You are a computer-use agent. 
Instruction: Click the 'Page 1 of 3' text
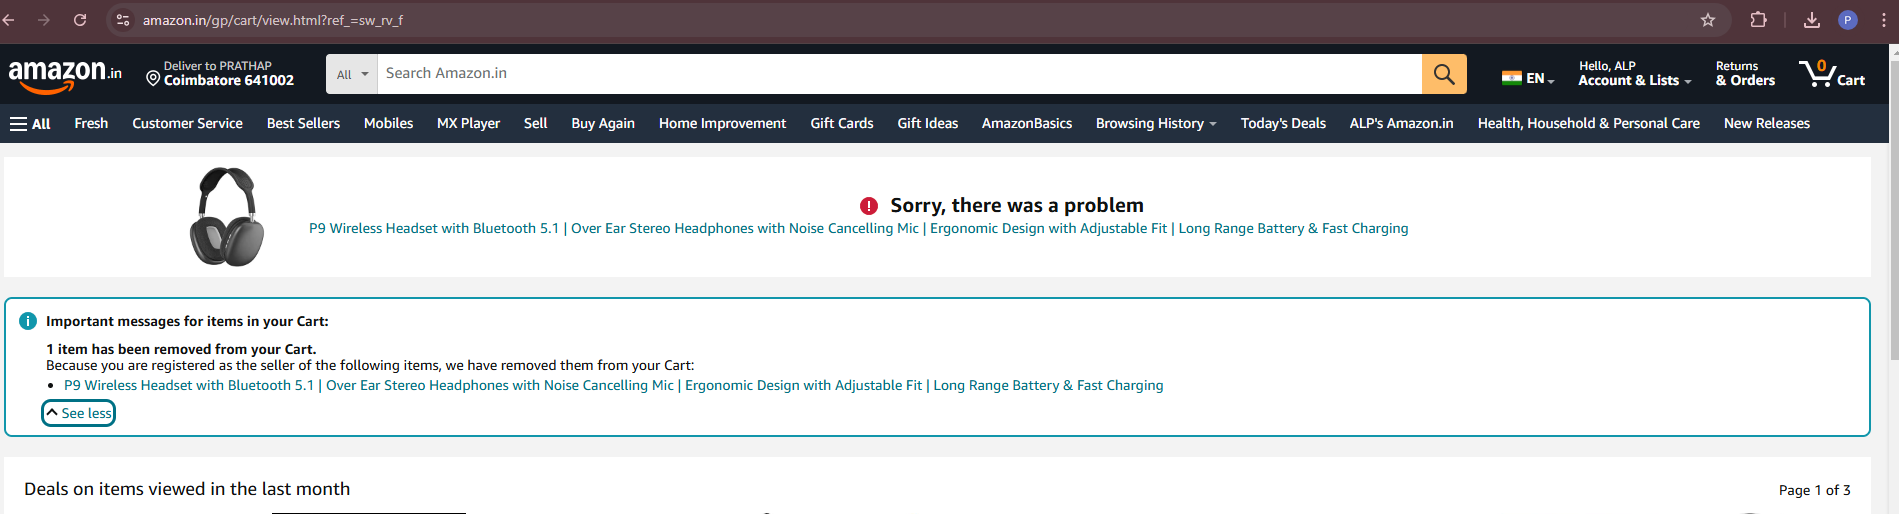1814,490
